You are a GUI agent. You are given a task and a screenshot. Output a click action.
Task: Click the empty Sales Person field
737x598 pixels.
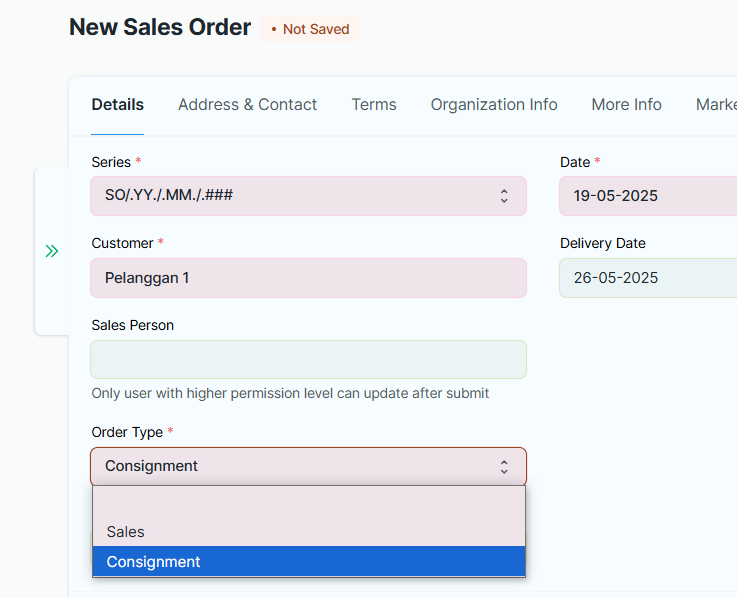click(x=308, y=360)
